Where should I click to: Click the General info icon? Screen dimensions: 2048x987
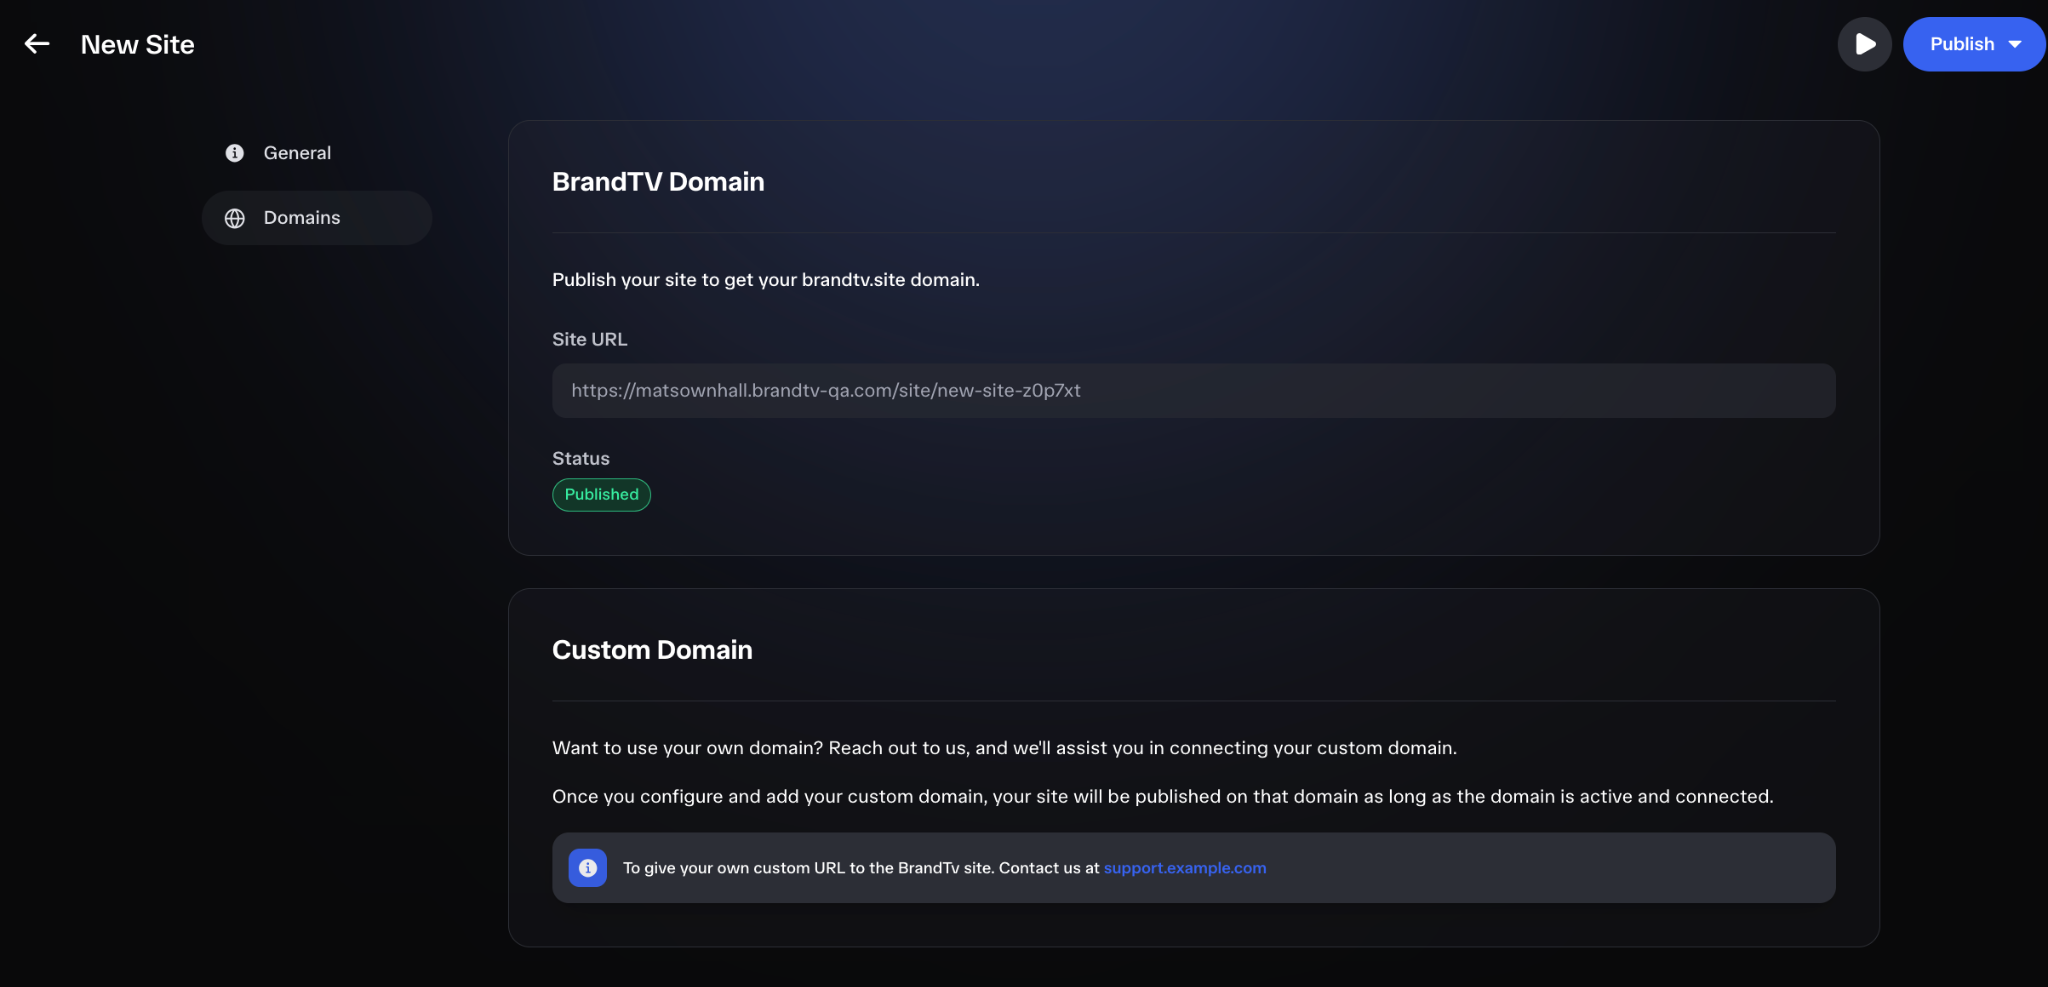tap(235, 153)
